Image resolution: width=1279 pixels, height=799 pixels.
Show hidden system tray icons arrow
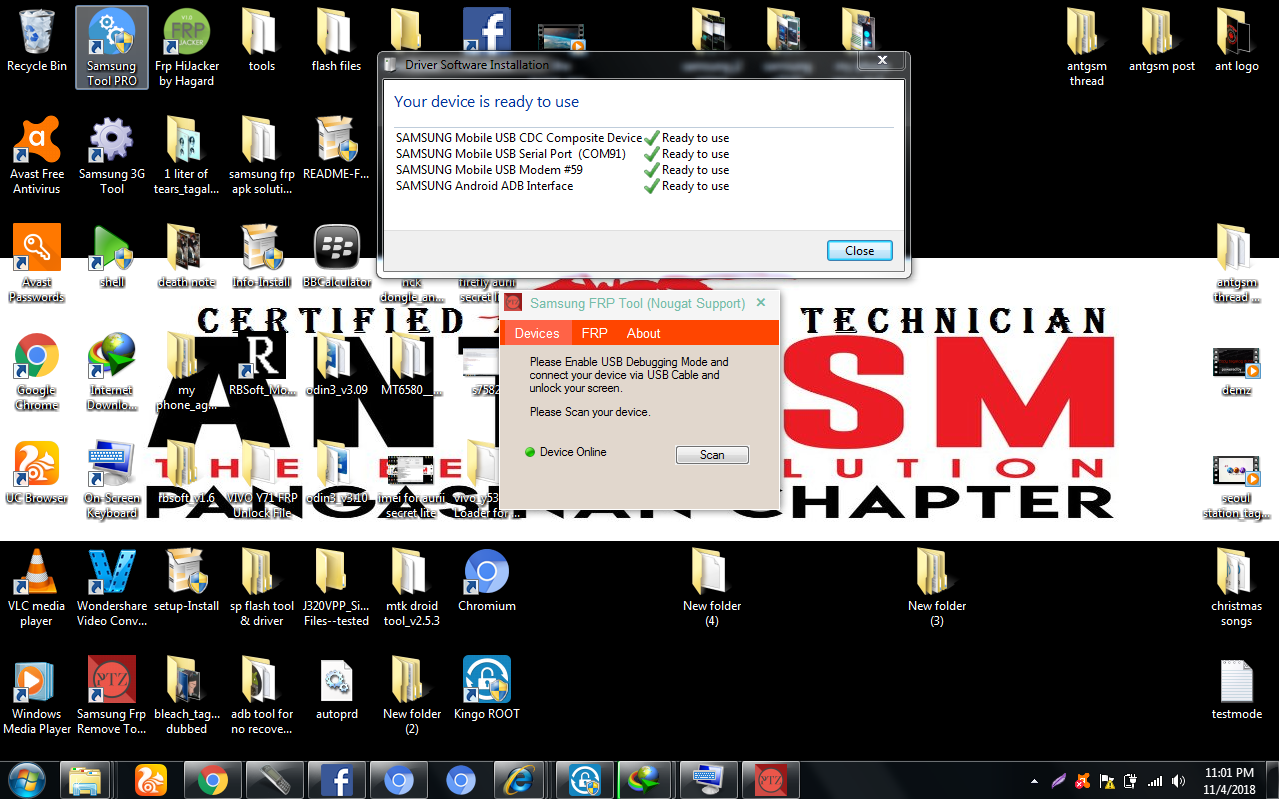click(1034, 781)
